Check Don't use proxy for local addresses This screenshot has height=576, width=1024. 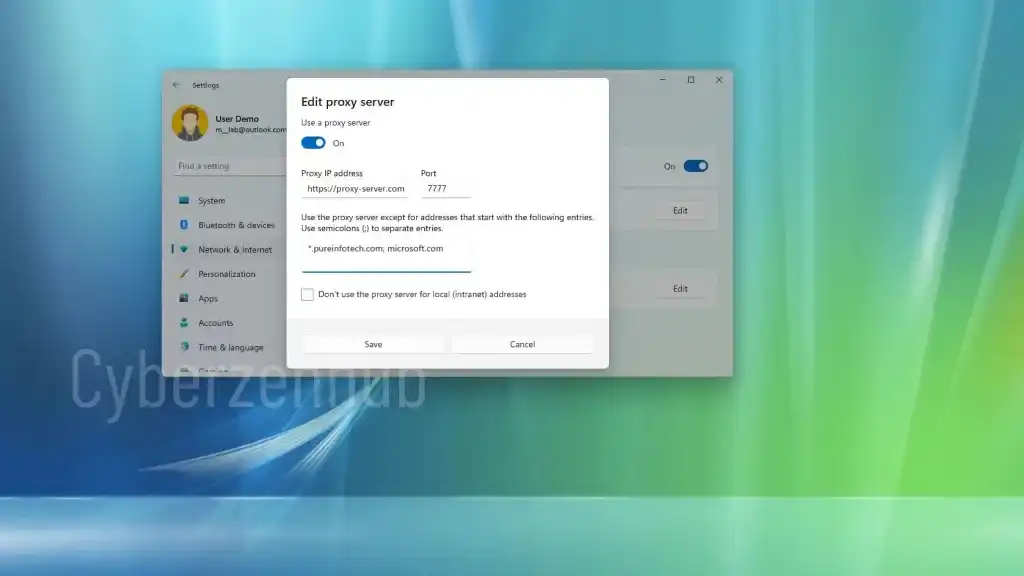307,295
